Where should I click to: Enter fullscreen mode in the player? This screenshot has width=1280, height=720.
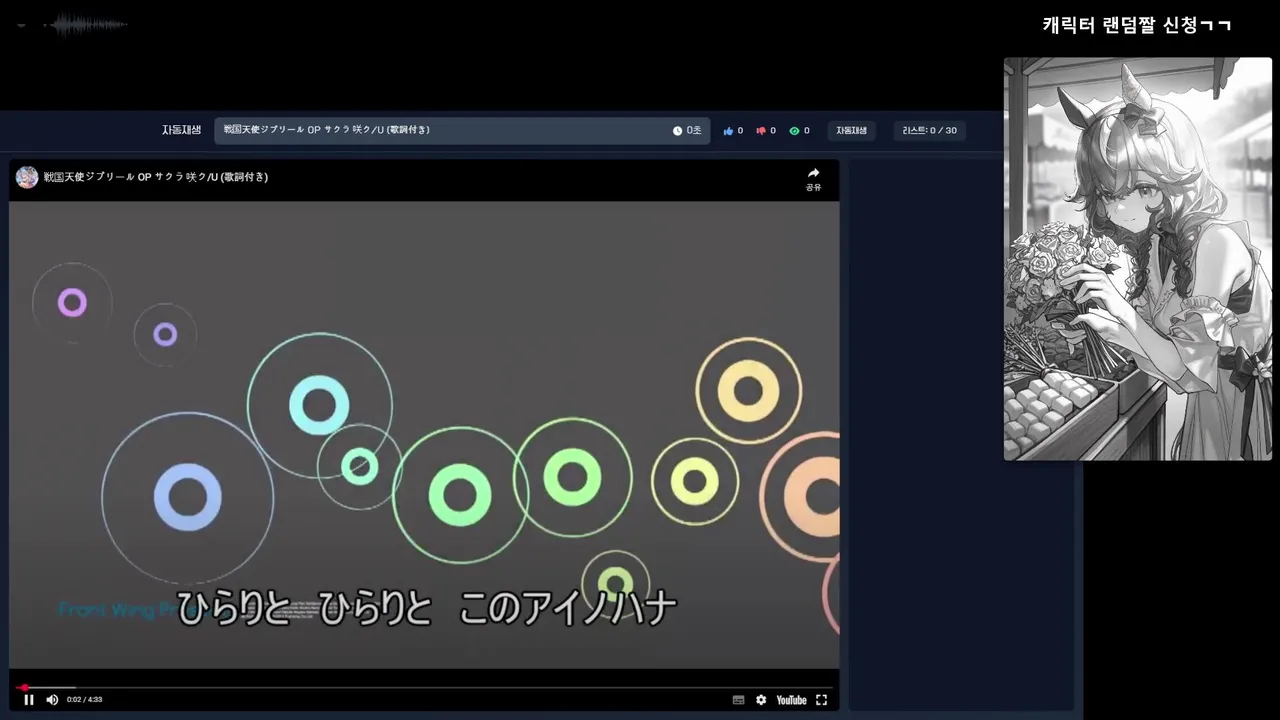coord(822,700)
